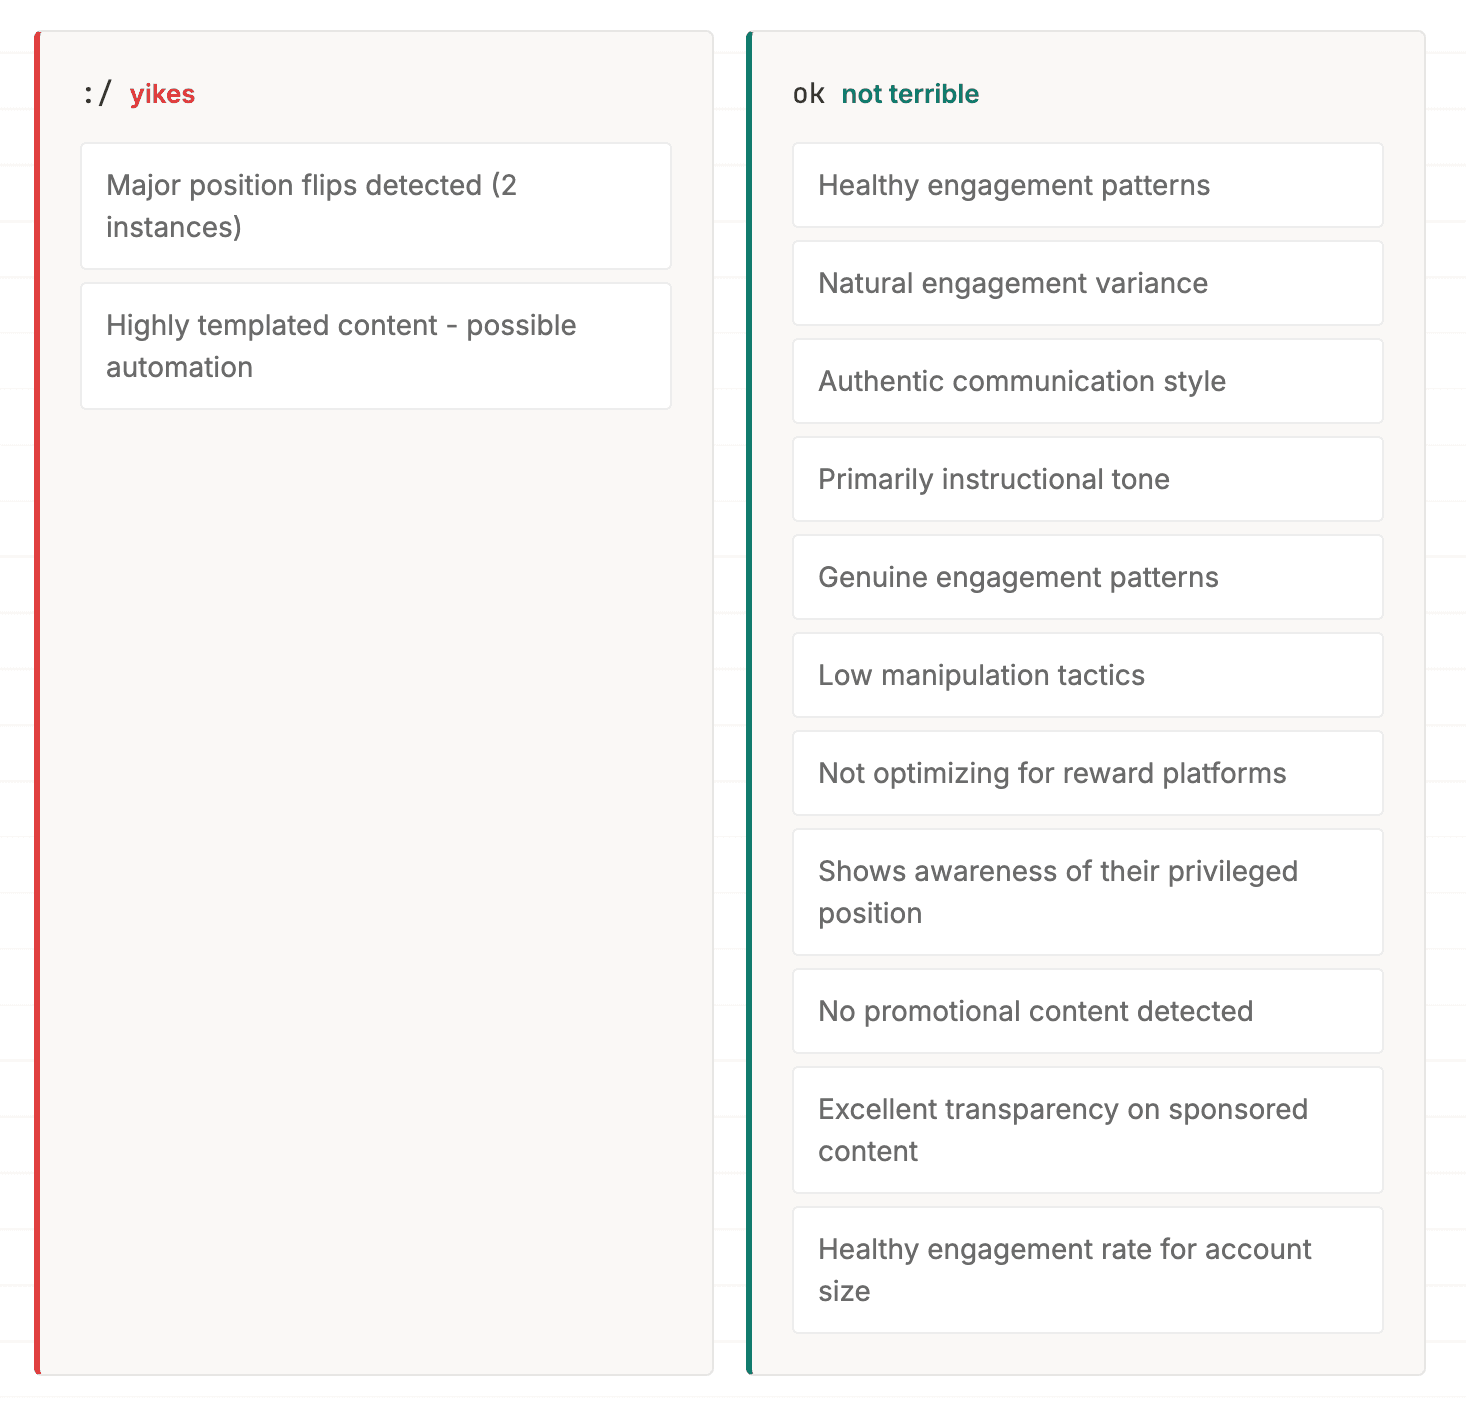Click the green 'not terrible' heading
The width and height of the screenshot is (1466, 1410).
point(910,94)
